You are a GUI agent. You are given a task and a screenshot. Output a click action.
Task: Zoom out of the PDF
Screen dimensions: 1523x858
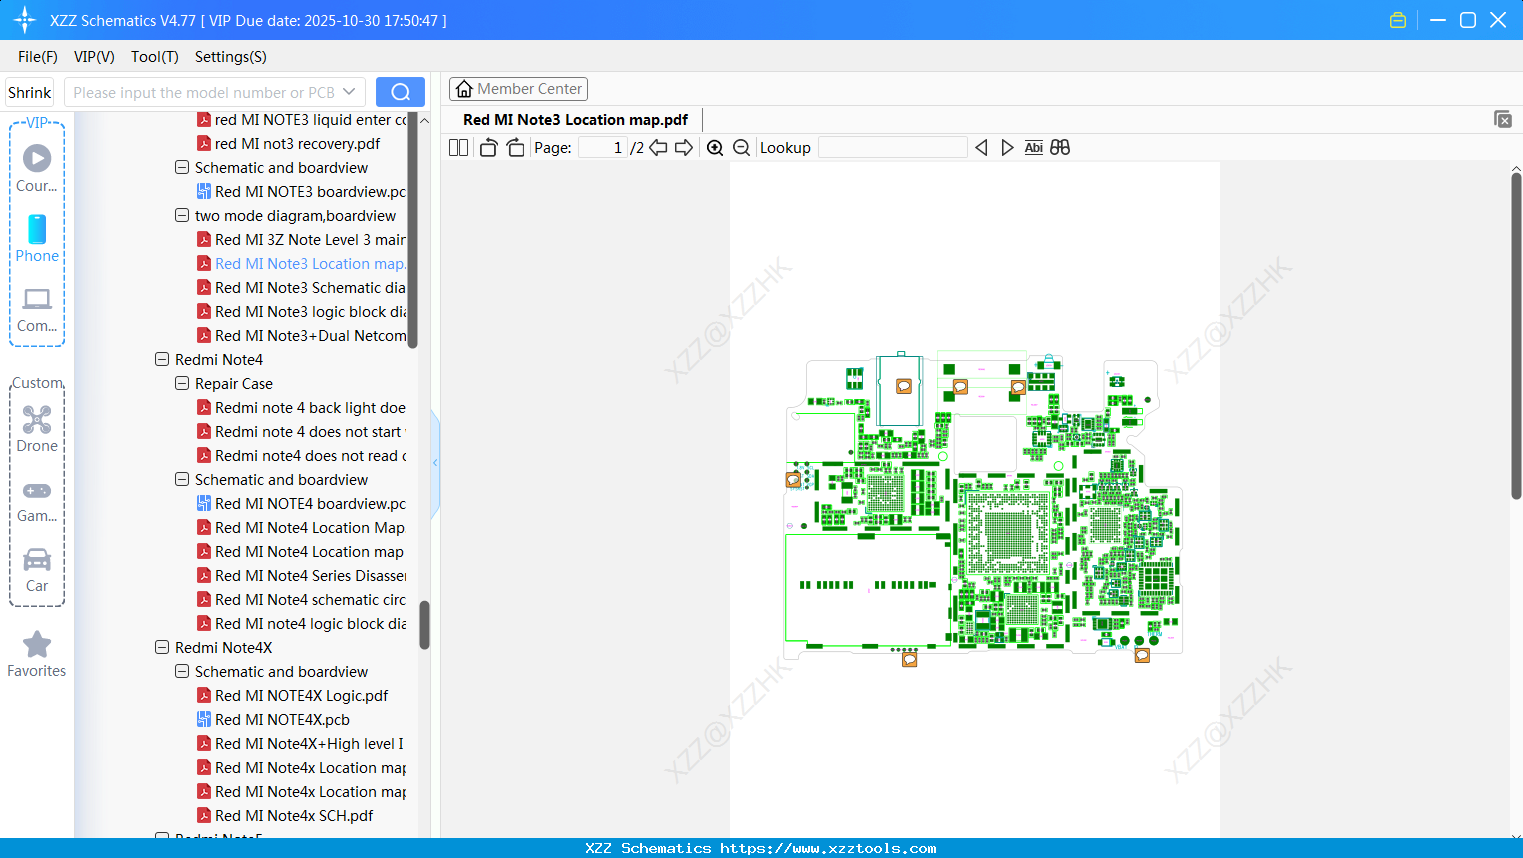(x=742, y=148)
